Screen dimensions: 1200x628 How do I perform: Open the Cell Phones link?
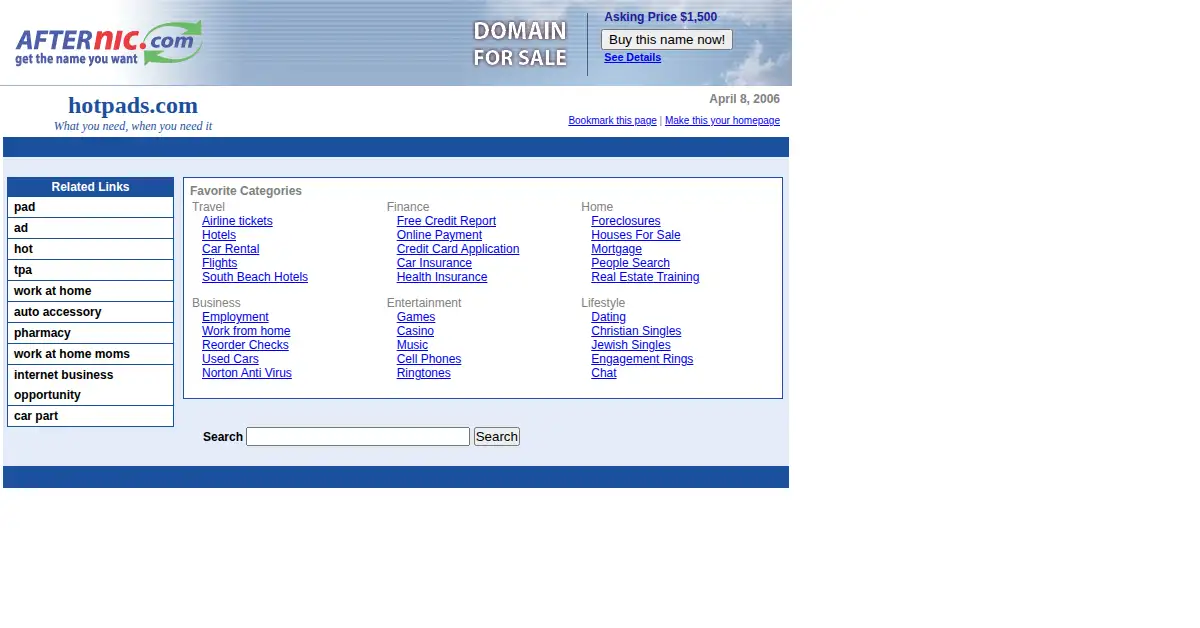pos(429,359)
